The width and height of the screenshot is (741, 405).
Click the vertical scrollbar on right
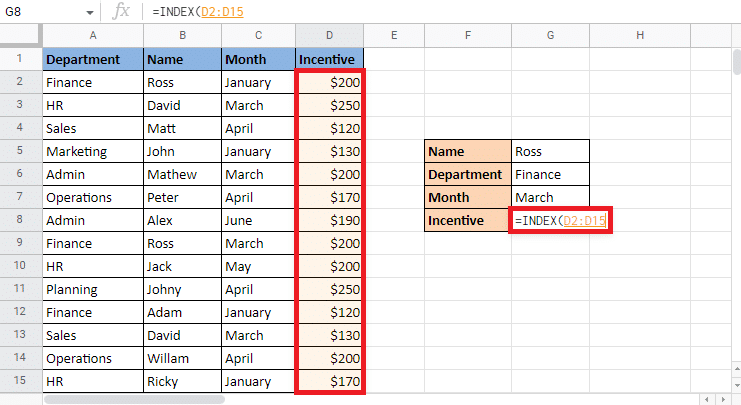pos(735,60)
